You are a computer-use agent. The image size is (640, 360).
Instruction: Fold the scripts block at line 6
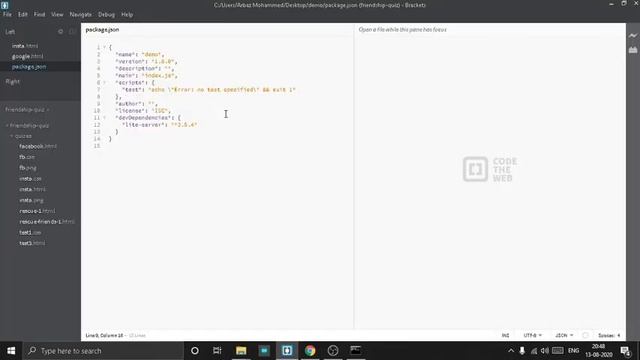[104, 82]
